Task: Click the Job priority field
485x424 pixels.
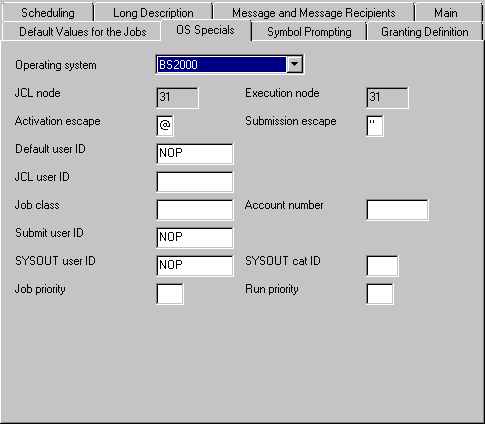Action: click(x=170, y=294)
